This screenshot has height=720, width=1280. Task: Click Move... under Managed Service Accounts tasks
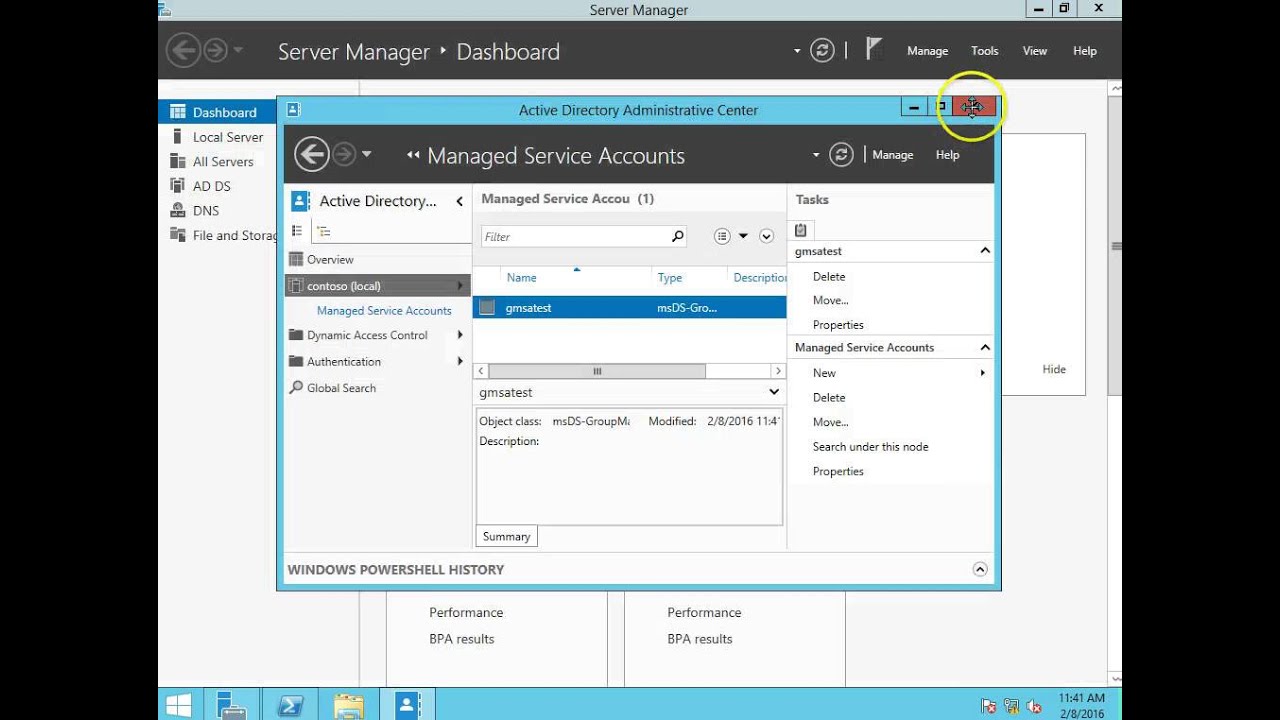click(x=831, y=422)
